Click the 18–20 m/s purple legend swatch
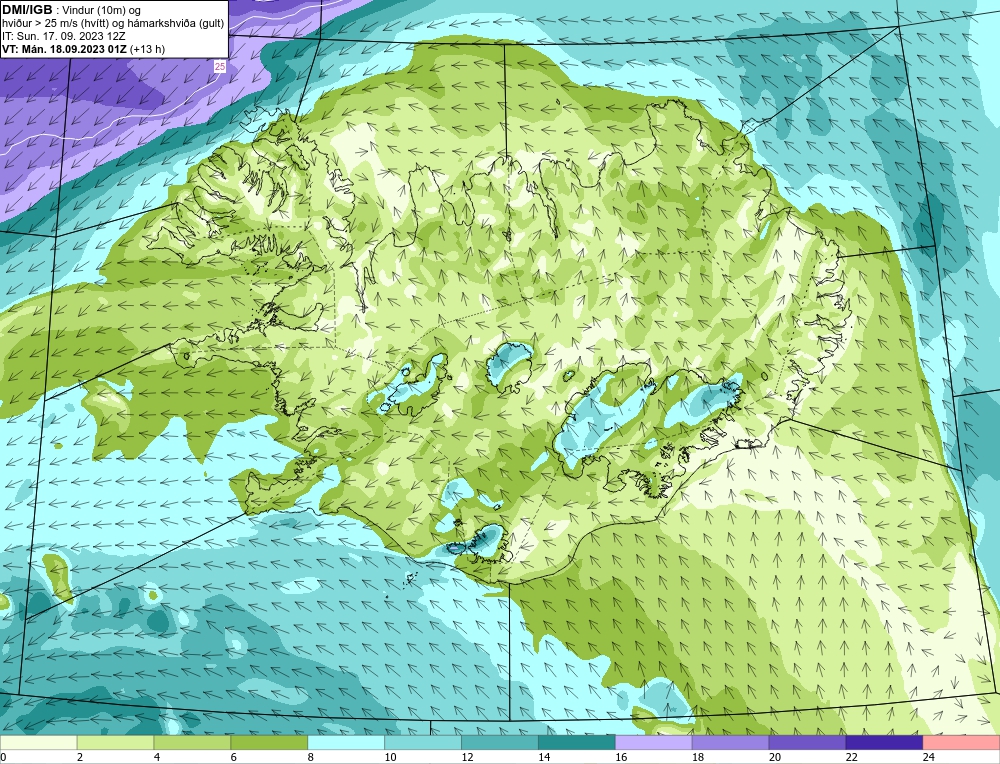The height and width of the screenshot is (764, 1000). point(730,743)
